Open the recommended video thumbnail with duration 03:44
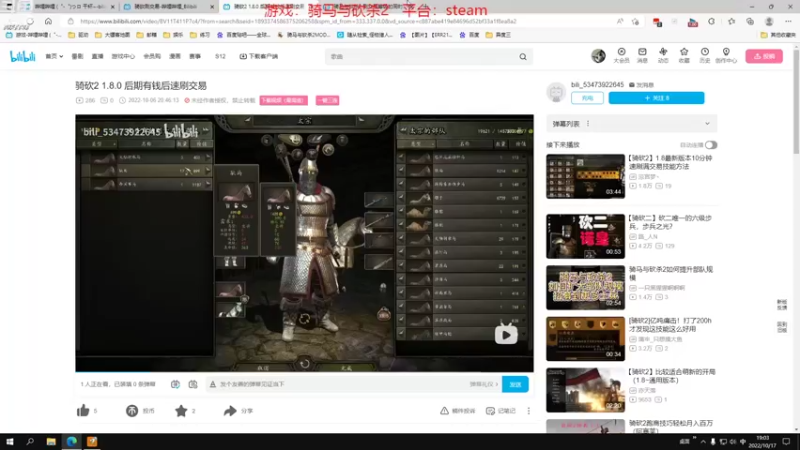 click(585, 177)
